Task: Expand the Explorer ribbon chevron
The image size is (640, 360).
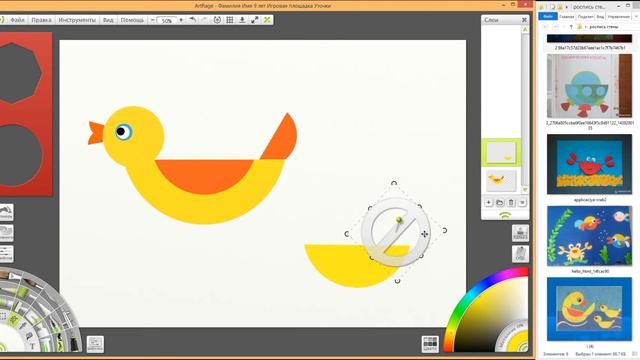Action: click(x=636, y=17)
